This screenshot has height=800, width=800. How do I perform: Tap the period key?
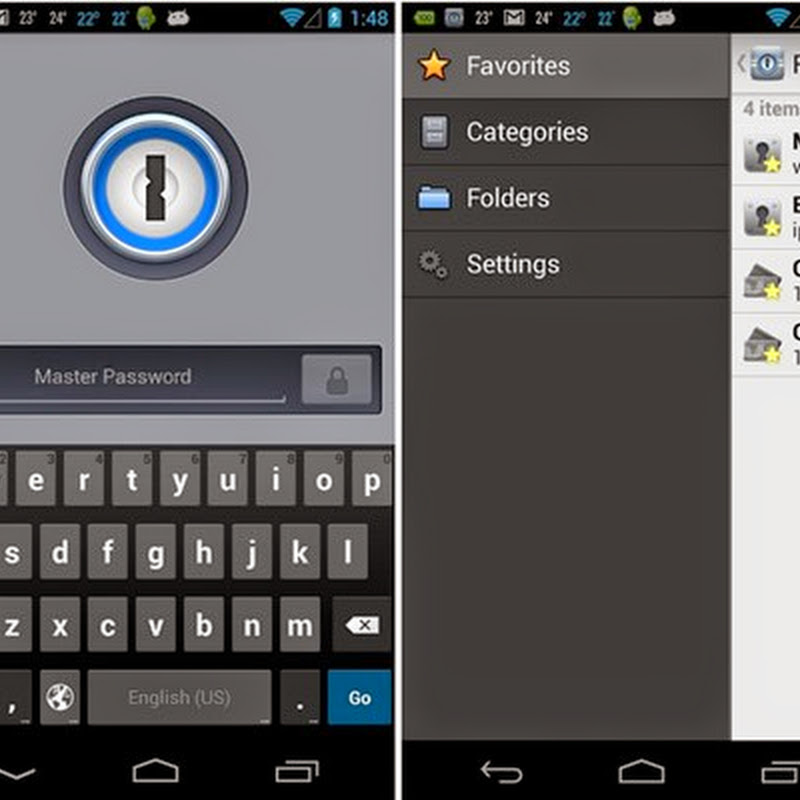tap(300, 697)
